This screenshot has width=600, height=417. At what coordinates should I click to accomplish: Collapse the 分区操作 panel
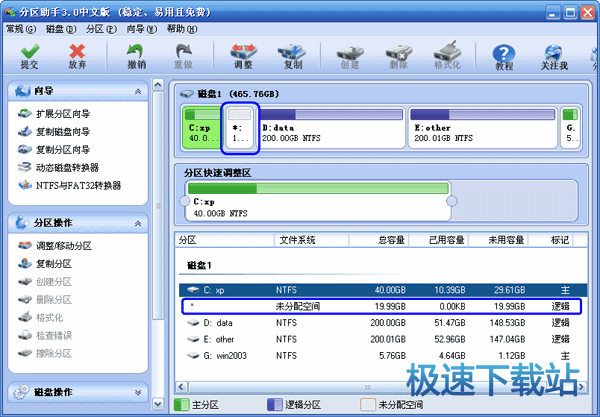click(138, 223)
